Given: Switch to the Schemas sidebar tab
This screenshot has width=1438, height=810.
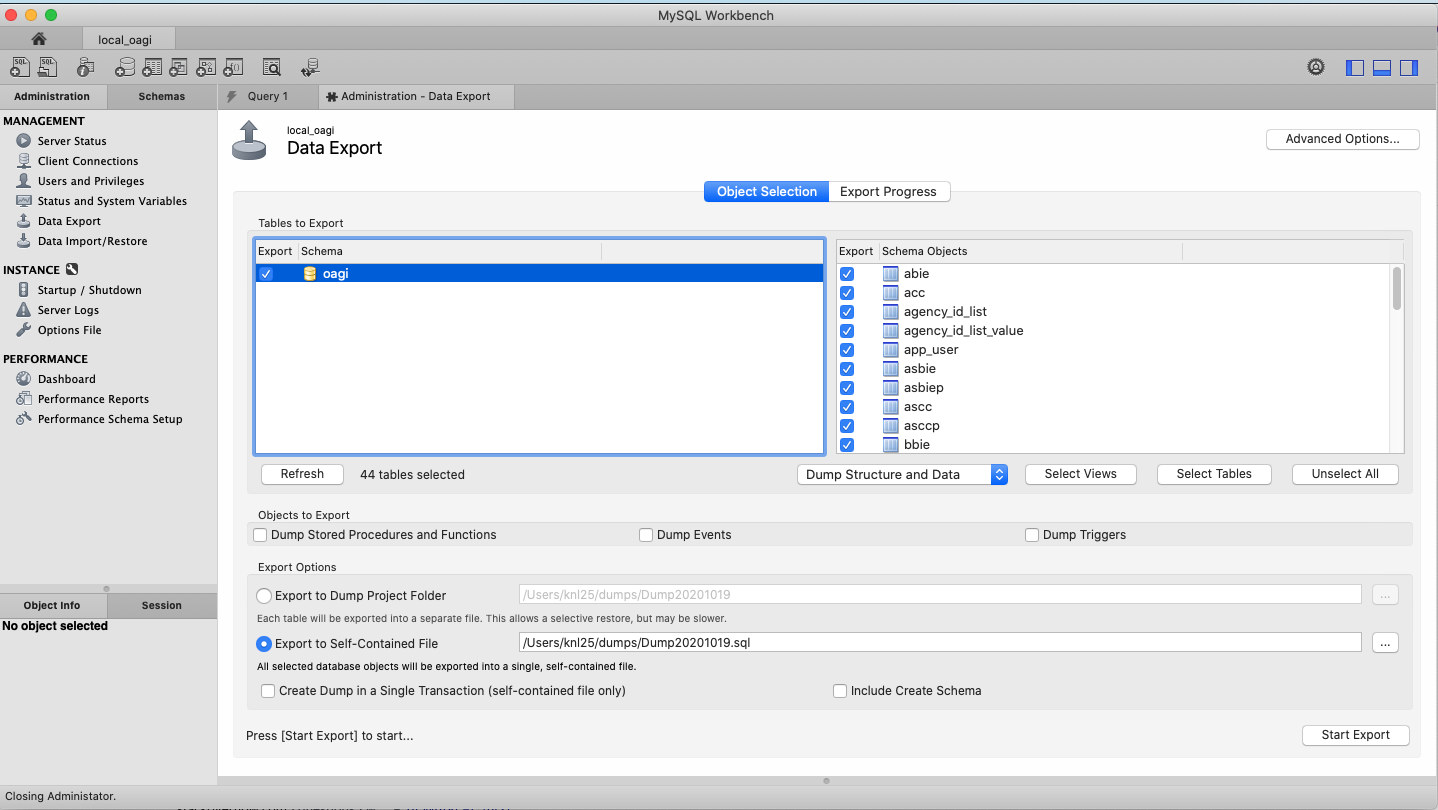Looking at the screenshot, I should point(162,97).
